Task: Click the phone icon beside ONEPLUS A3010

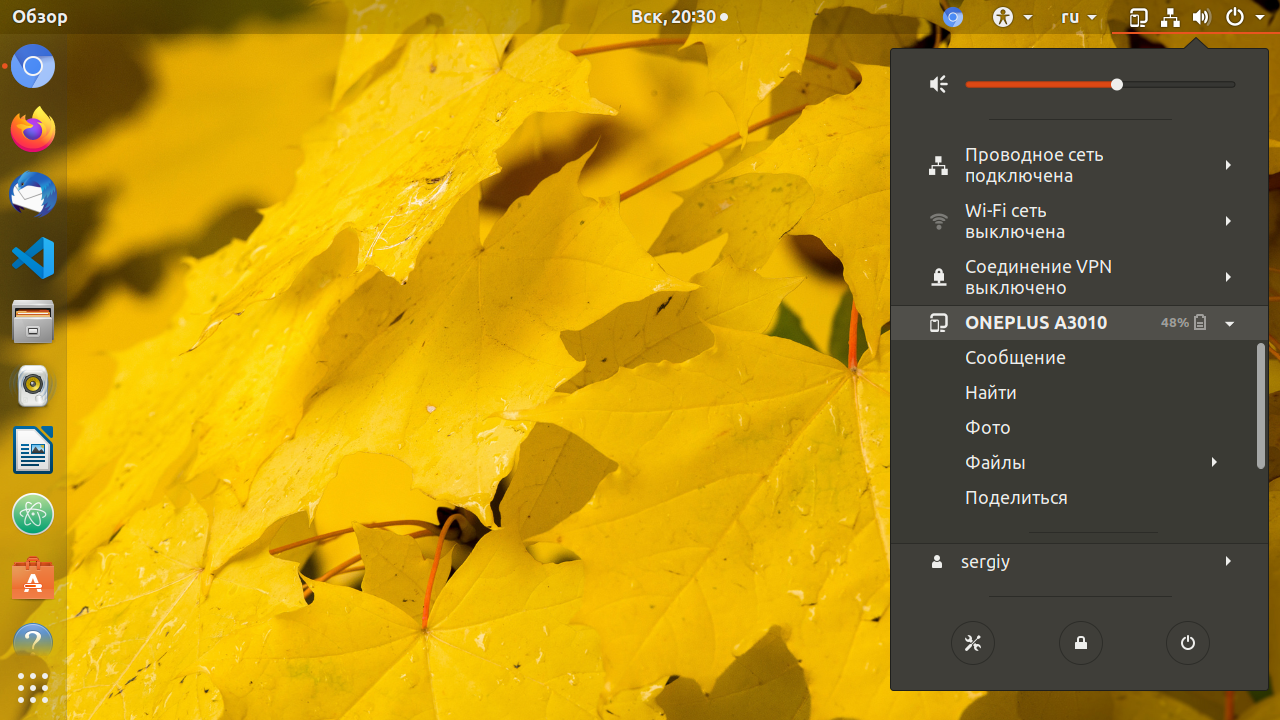Action: [x=938, y=323]
